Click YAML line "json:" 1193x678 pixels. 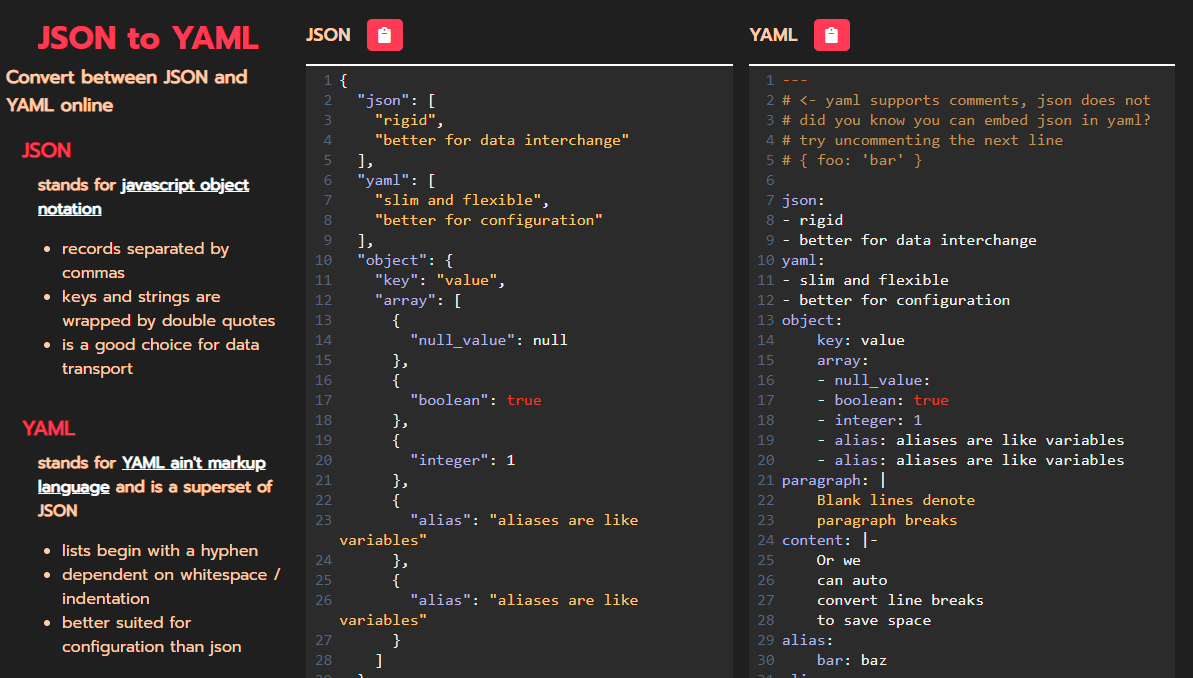point(803,200)
